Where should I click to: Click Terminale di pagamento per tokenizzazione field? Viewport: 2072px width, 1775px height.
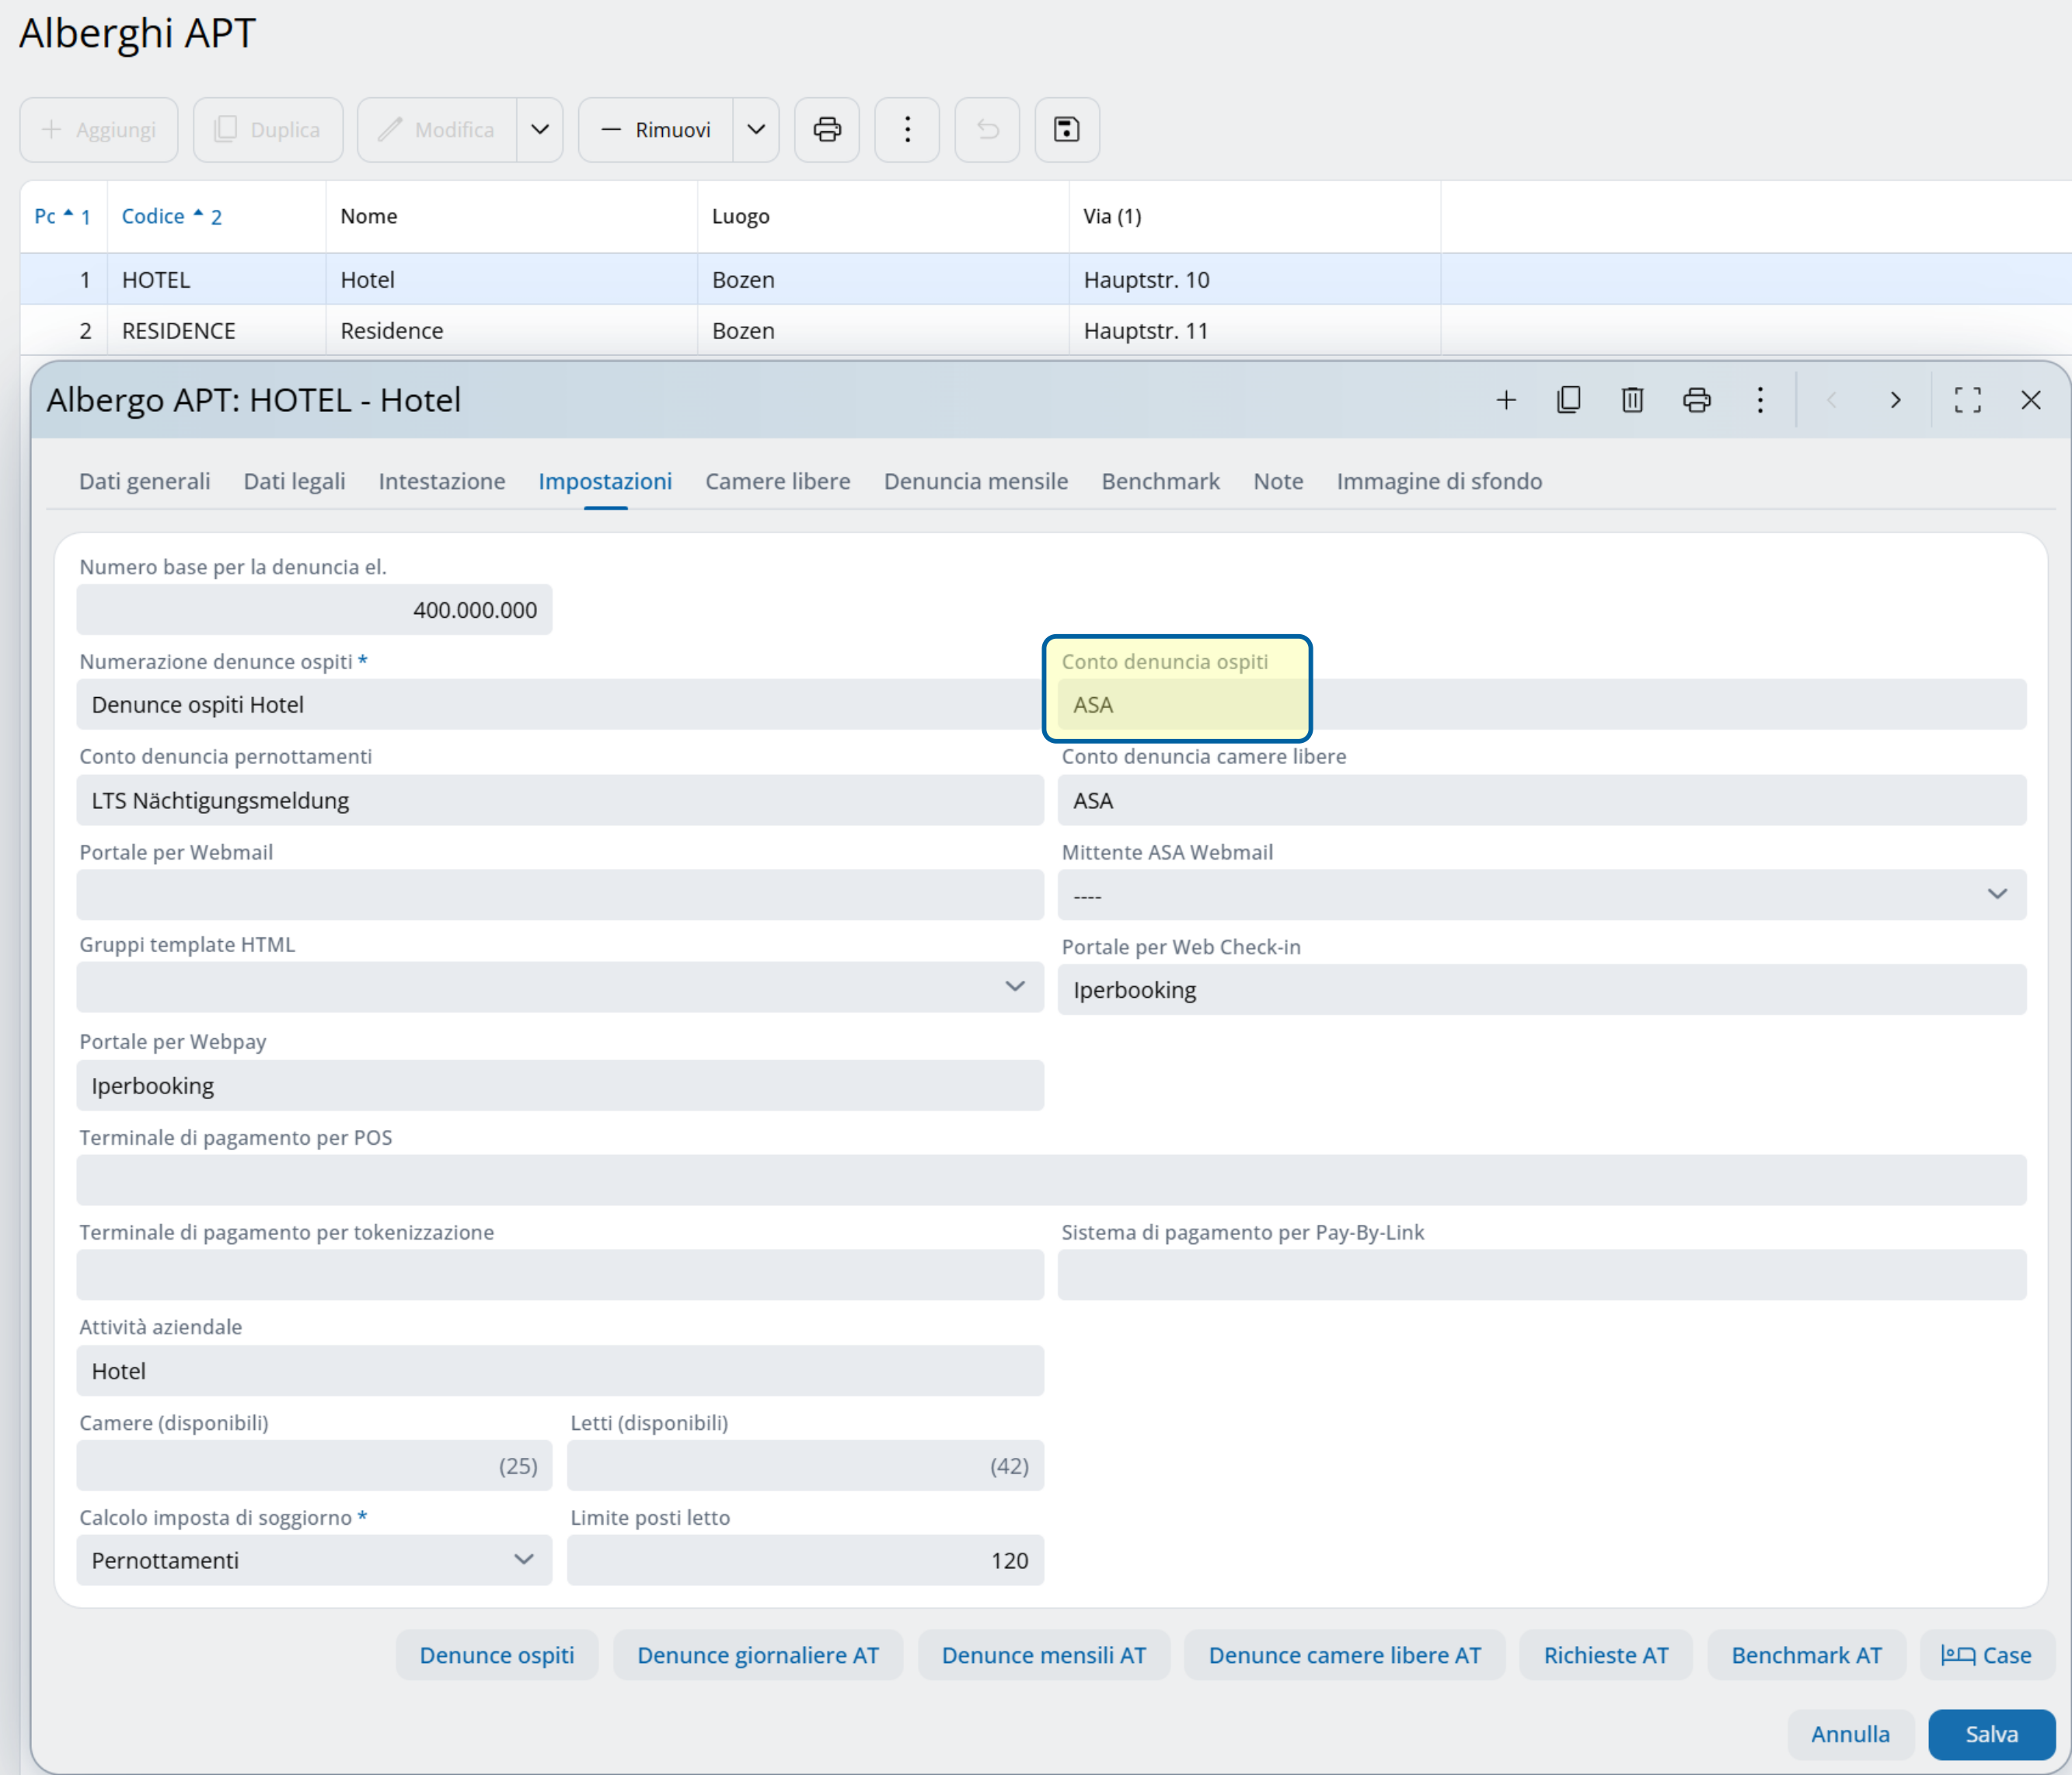coord(560,1275)
